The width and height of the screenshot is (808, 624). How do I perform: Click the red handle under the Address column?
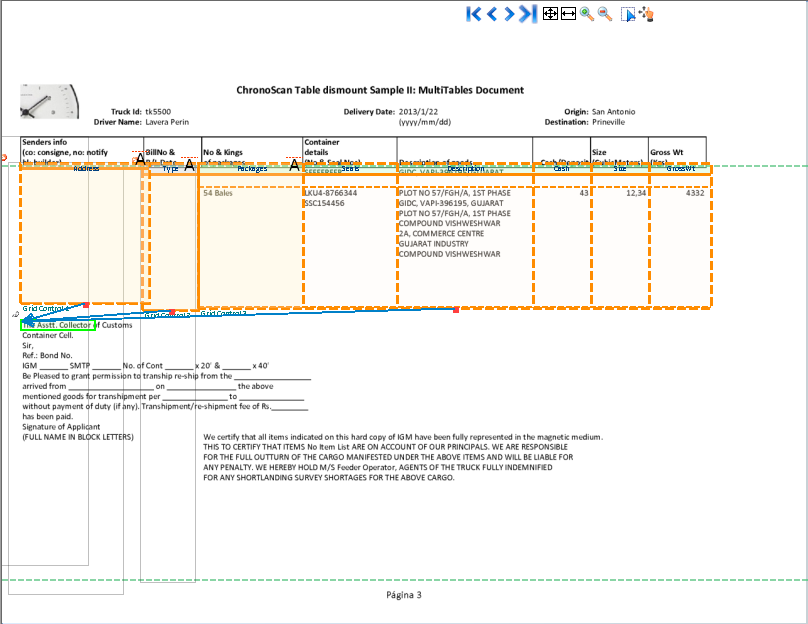(x=86, y=305)
